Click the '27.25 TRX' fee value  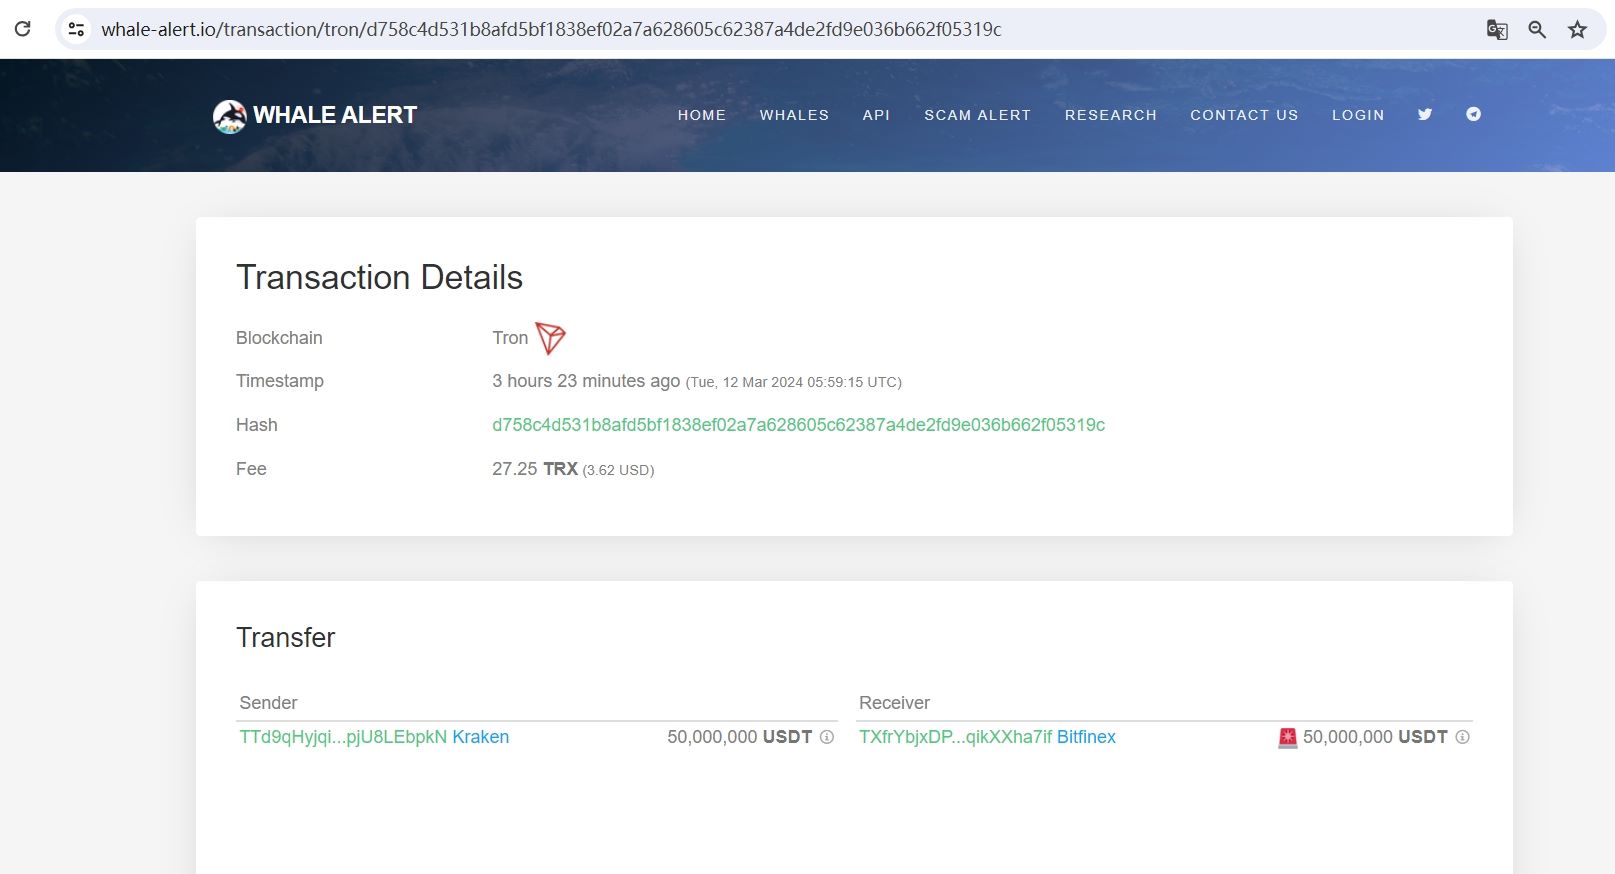tap(535, 469)
